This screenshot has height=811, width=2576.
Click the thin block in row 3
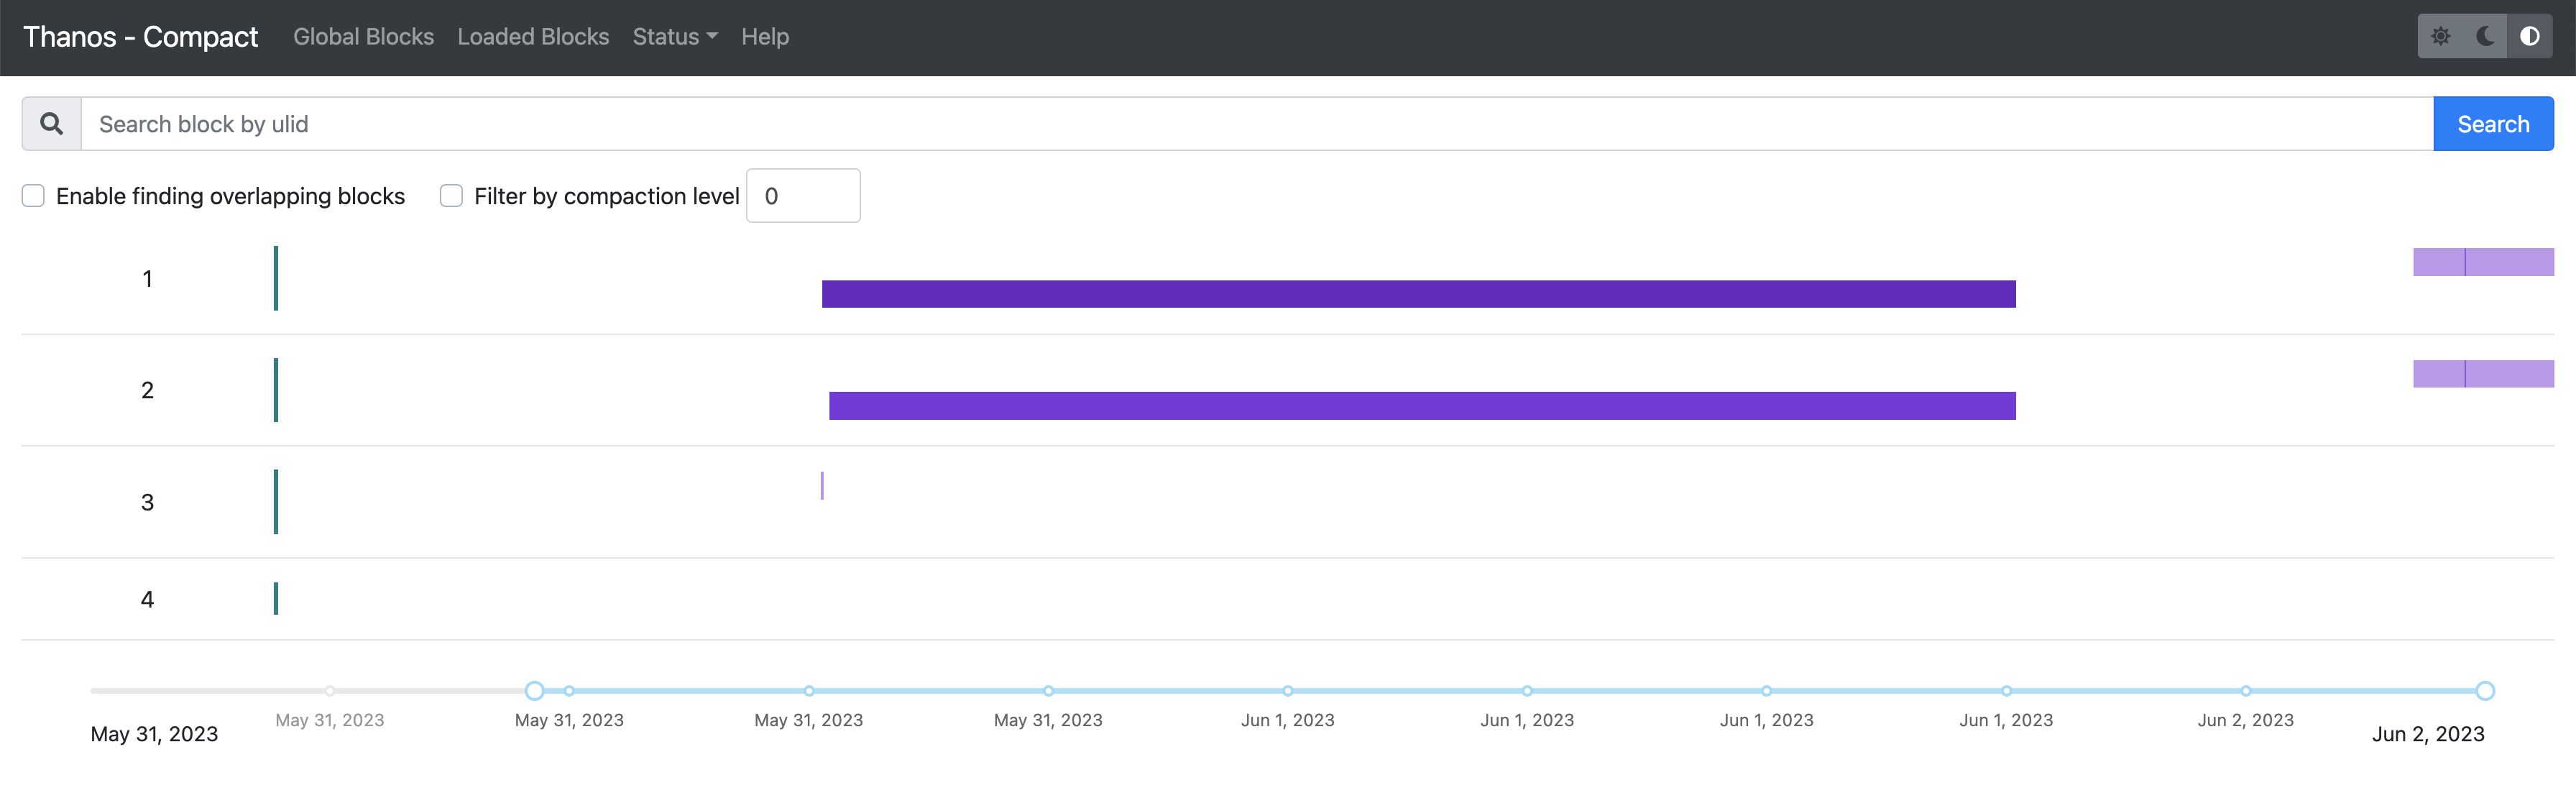822,485
